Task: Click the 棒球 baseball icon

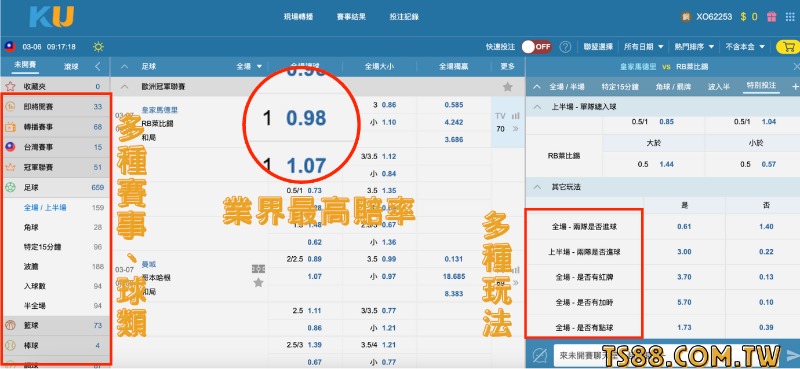Action: pyautogui.click(x=10, y=346)
